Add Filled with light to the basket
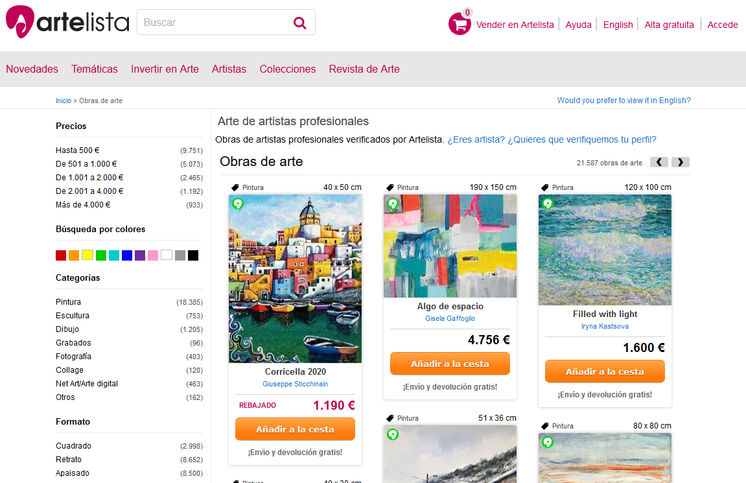Image resolution: width=746 pixels, height=483 pixels. click(605, 371)
